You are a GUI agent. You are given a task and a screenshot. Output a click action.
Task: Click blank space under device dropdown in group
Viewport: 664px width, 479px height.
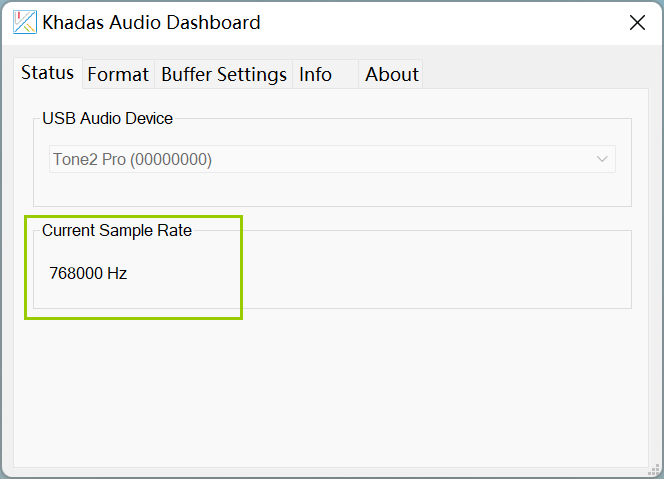[332, 189]
